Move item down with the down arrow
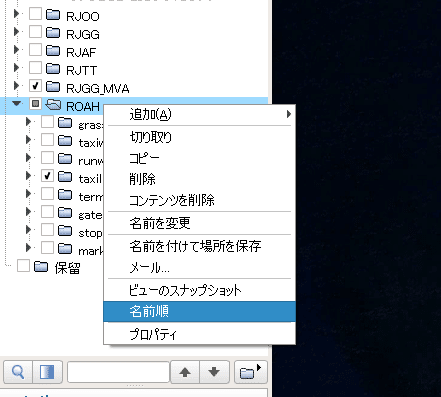The height and width of the screenshot is (397, 441). [x=214, y=372]
